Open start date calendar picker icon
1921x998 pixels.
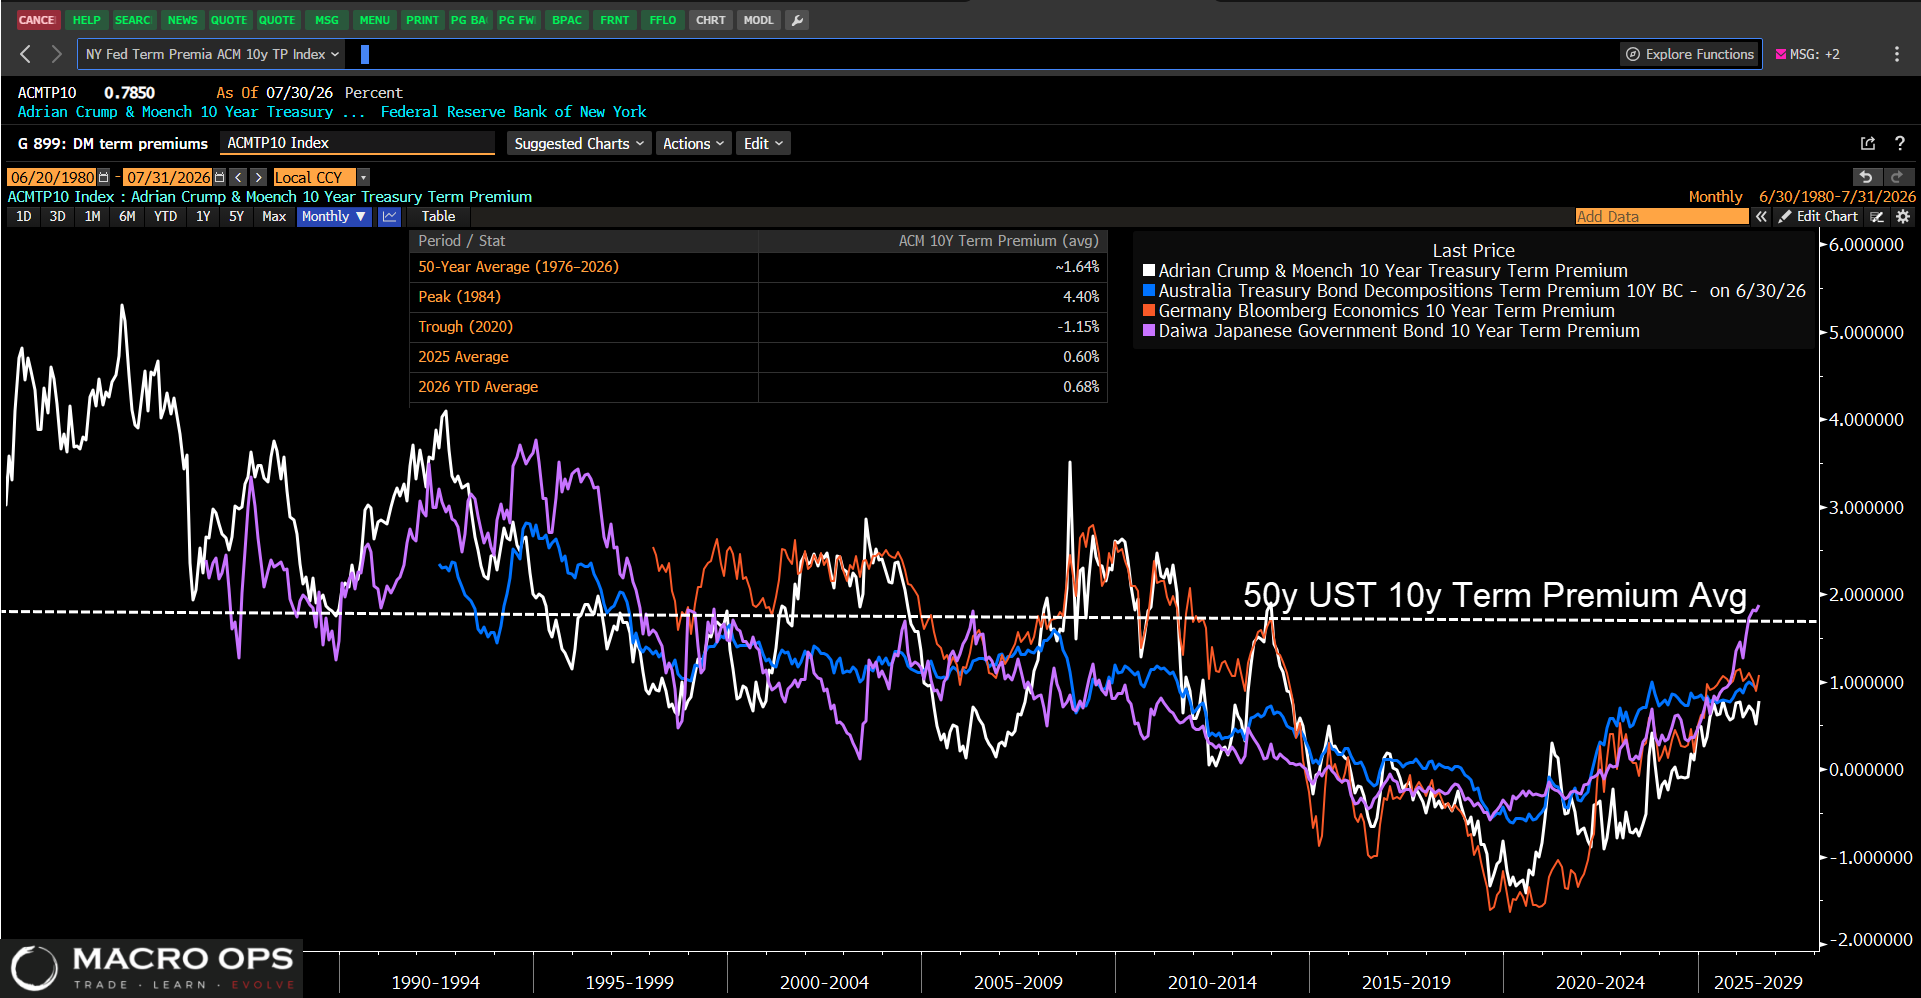104,177
